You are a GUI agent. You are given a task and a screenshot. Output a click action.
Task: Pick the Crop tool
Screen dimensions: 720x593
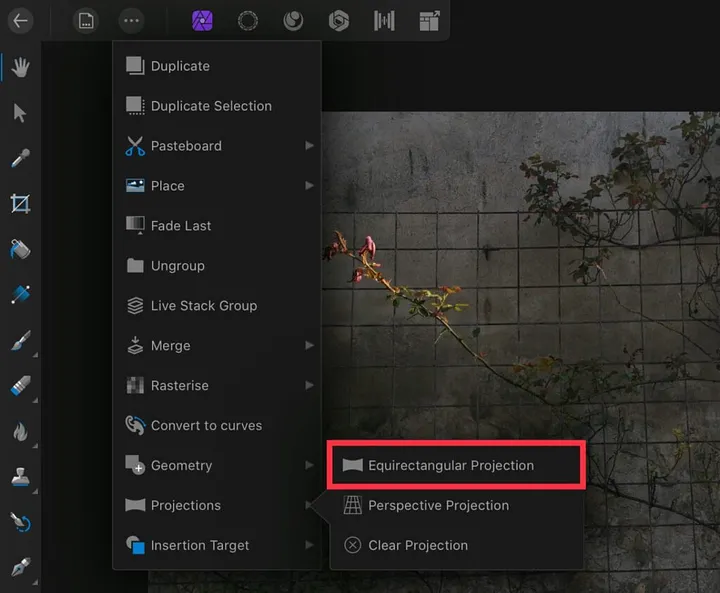coord(20,203)
